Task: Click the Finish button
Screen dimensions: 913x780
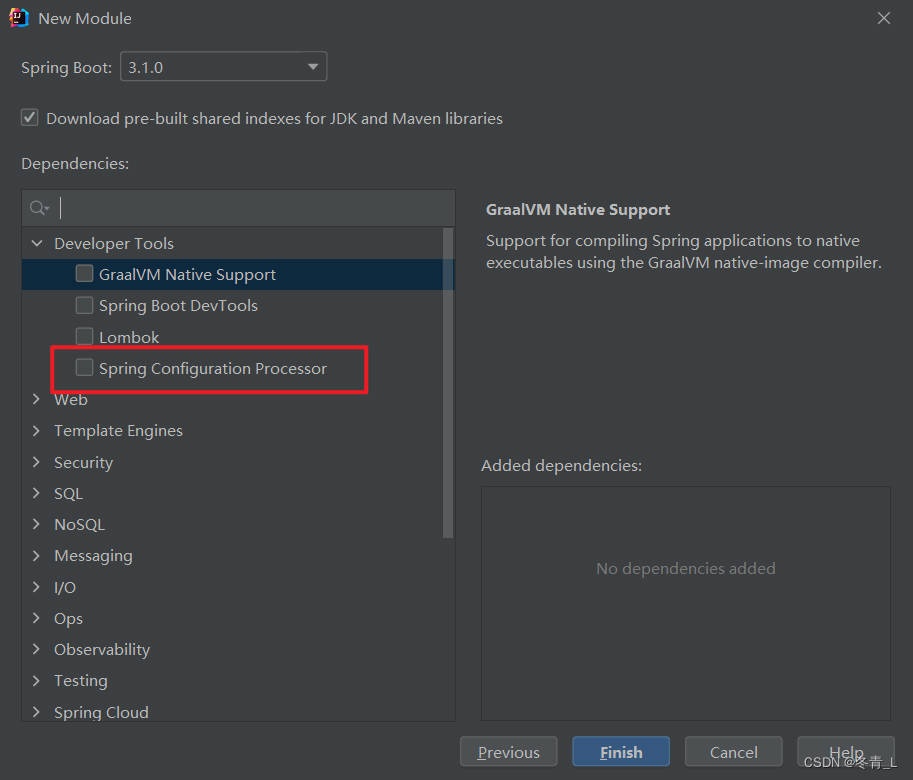Action: (620, 751)
